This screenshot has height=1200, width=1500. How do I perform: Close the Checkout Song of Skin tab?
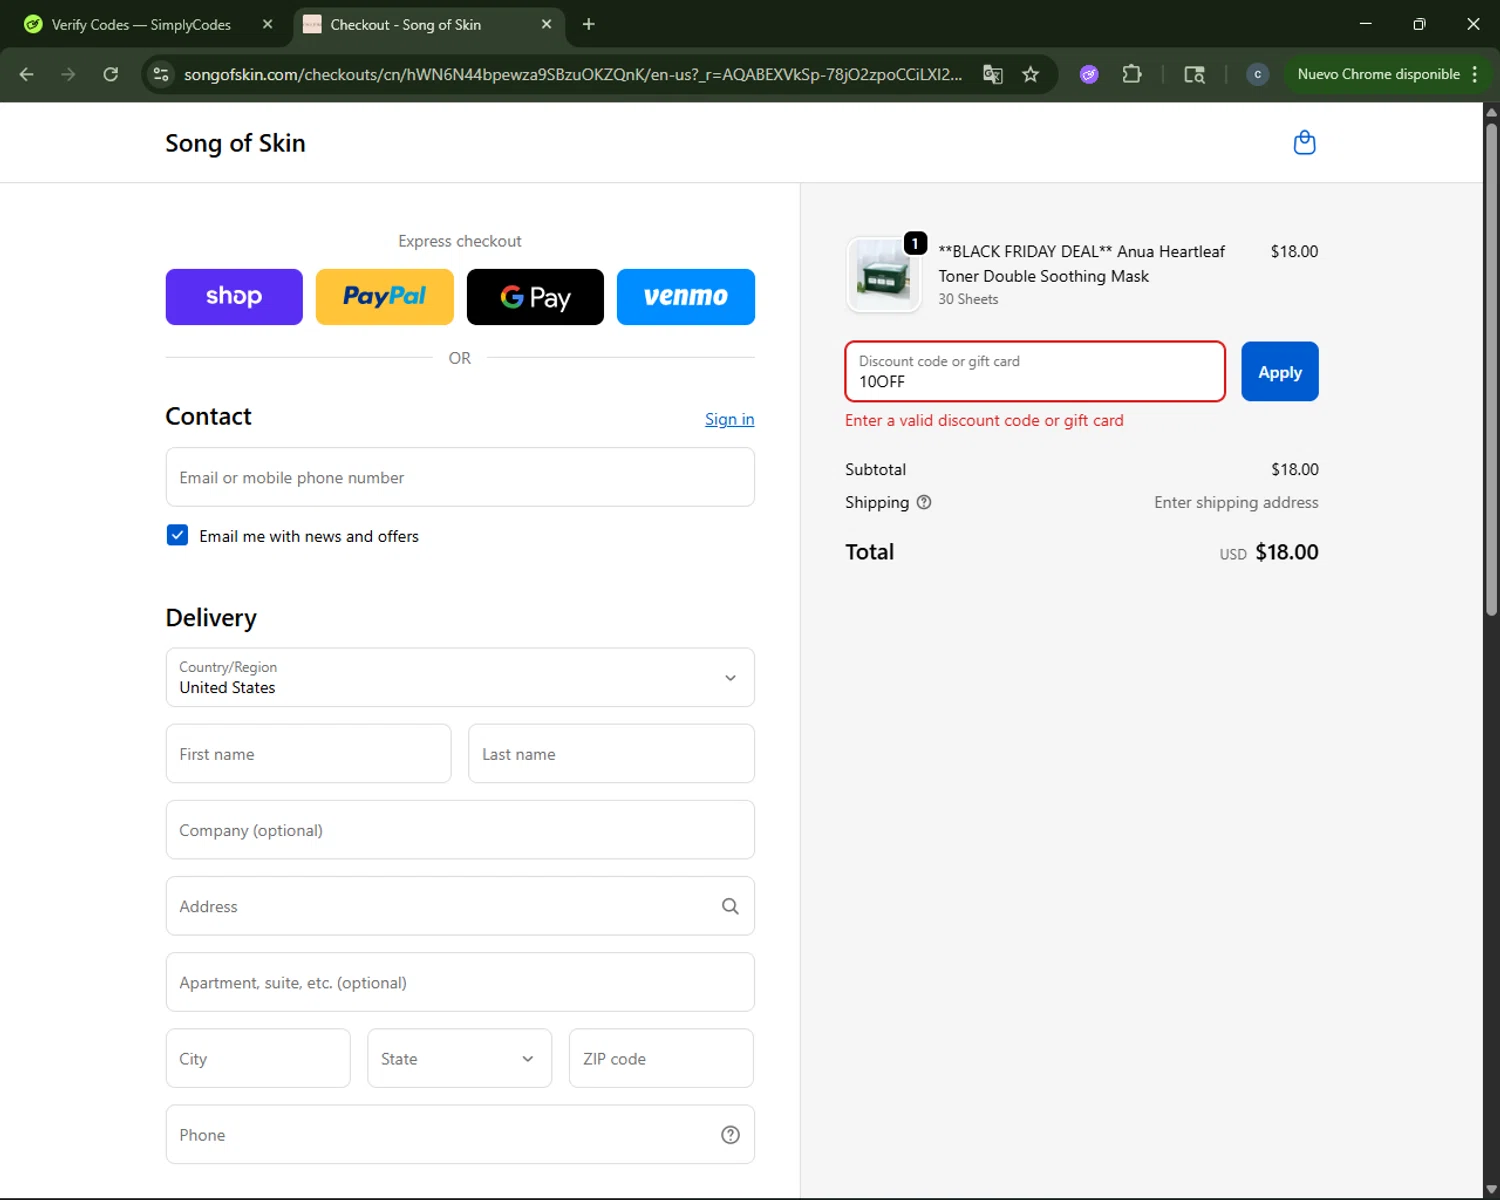point(546,24)
